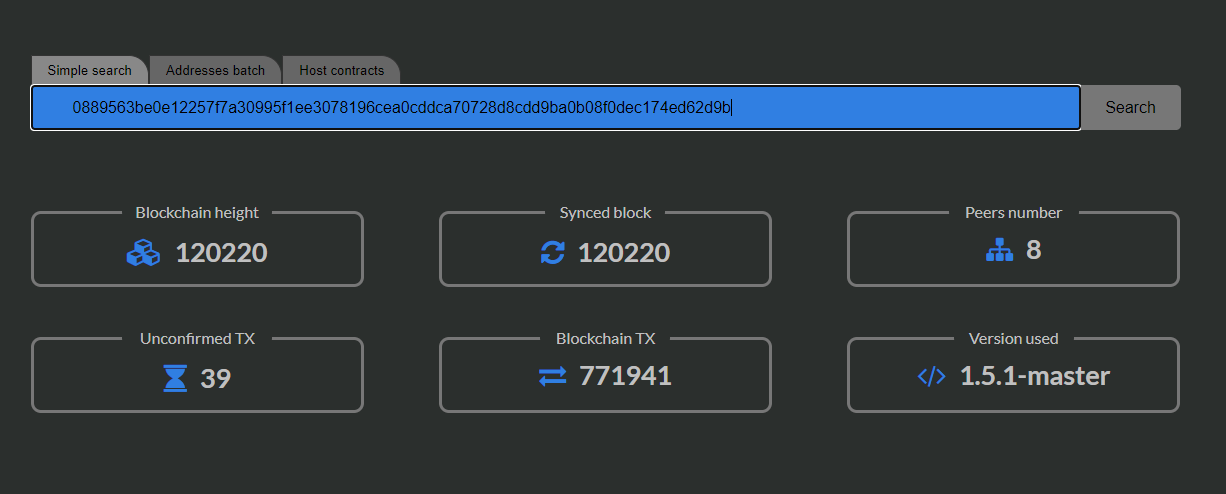Click the Blockchain height card label

pos(197,213)
